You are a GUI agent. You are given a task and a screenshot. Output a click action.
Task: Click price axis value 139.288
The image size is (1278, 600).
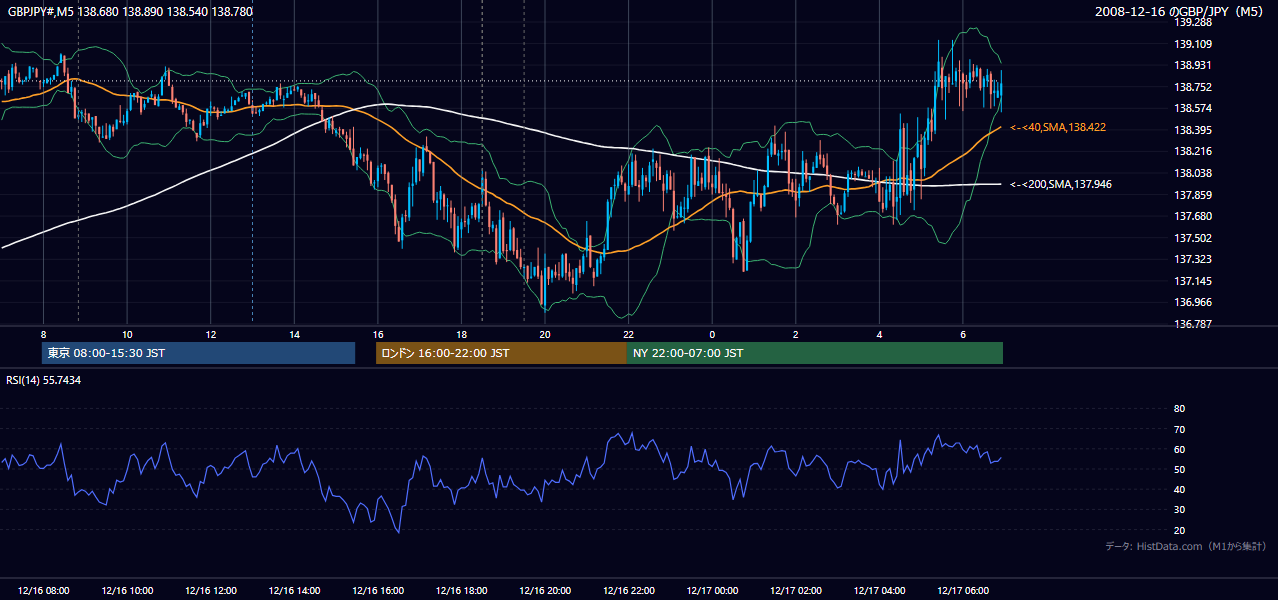point(1193,22)
